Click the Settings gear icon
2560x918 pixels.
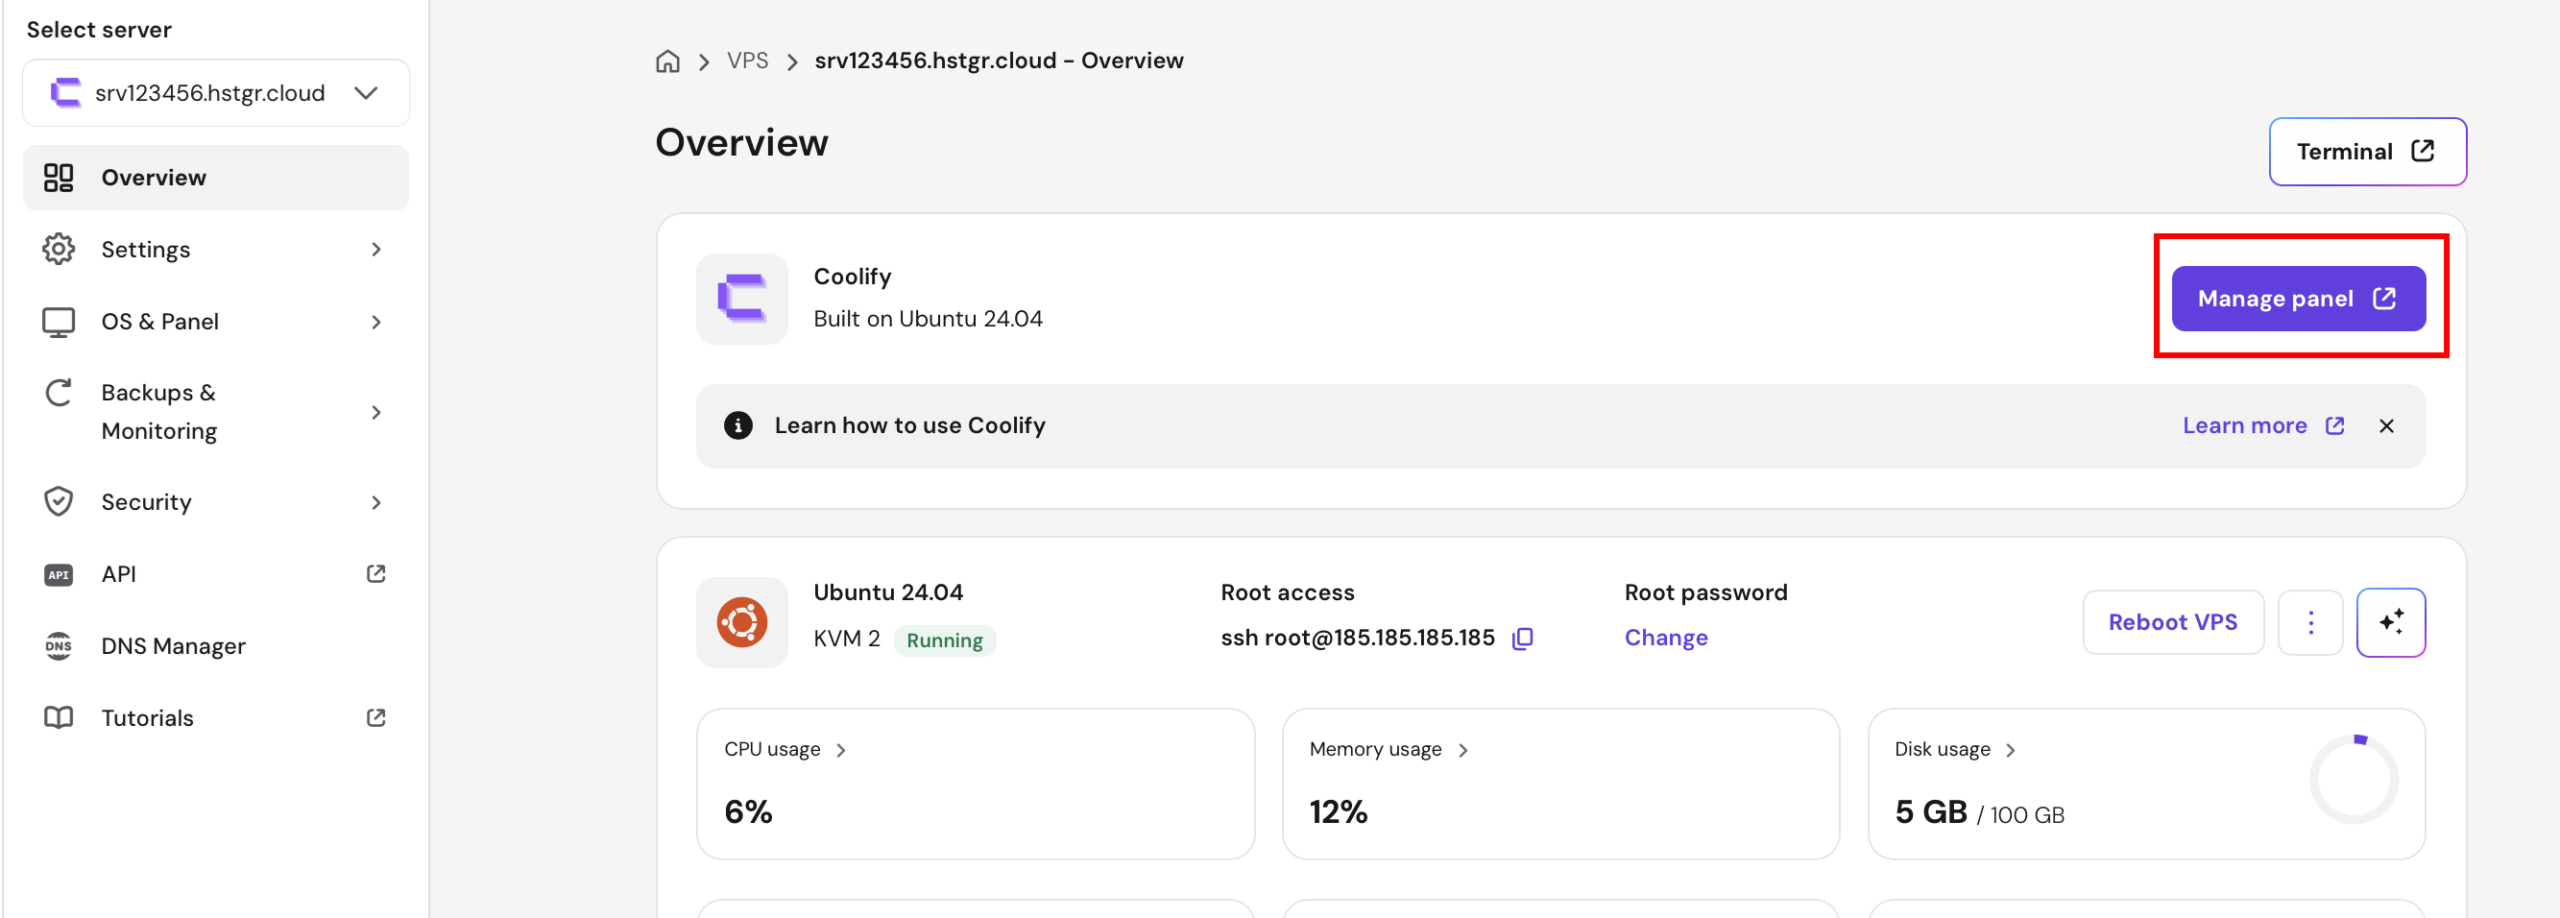[x=59, y=249]
